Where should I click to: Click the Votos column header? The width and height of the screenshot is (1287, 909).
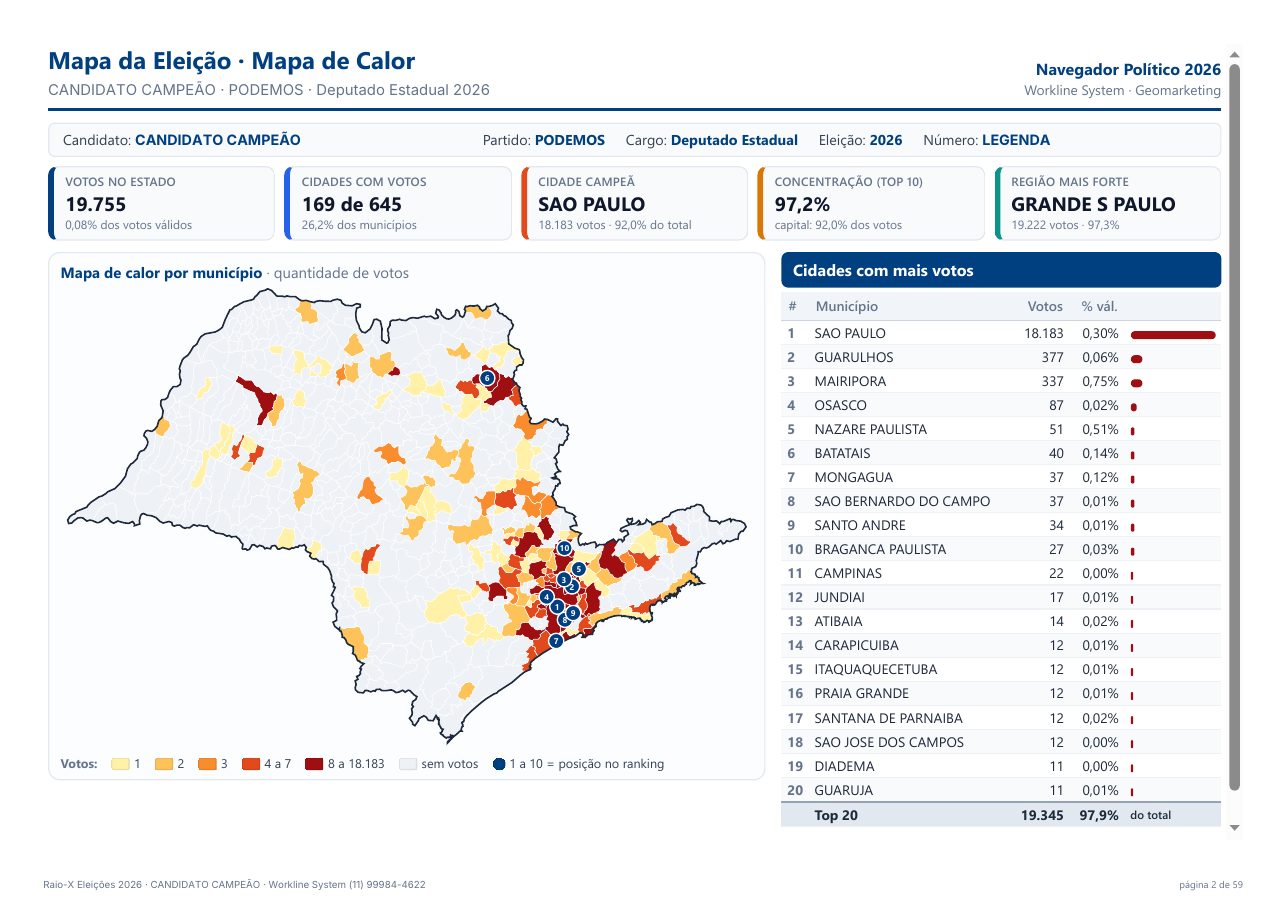pos(1045,306)
